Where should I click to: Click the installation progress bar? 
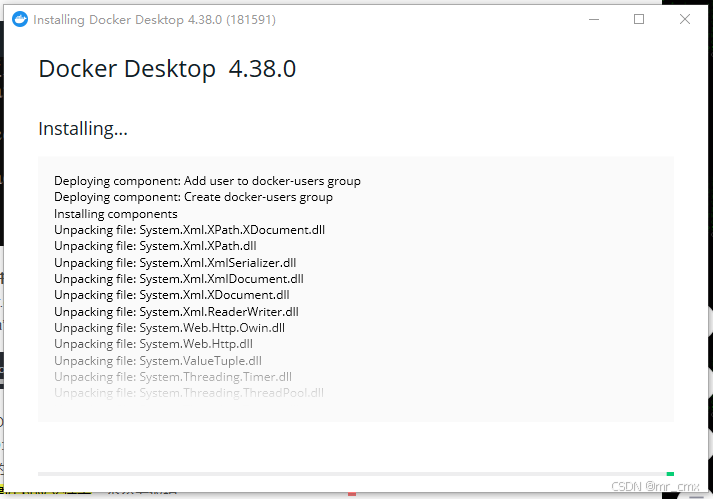[356, 474]
